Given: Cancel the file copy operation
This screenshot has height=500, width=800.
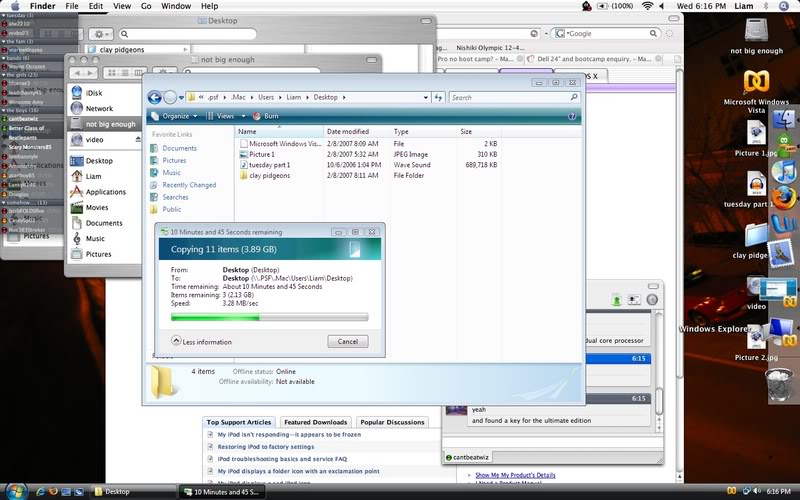Looking at the screenshot, I should (347, 341).
